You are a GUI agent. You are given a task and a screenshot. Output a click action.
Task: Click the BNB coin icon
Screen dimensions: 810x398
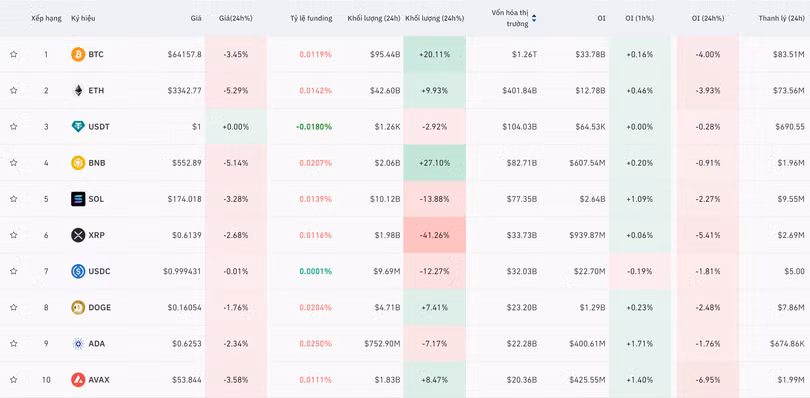78,163
